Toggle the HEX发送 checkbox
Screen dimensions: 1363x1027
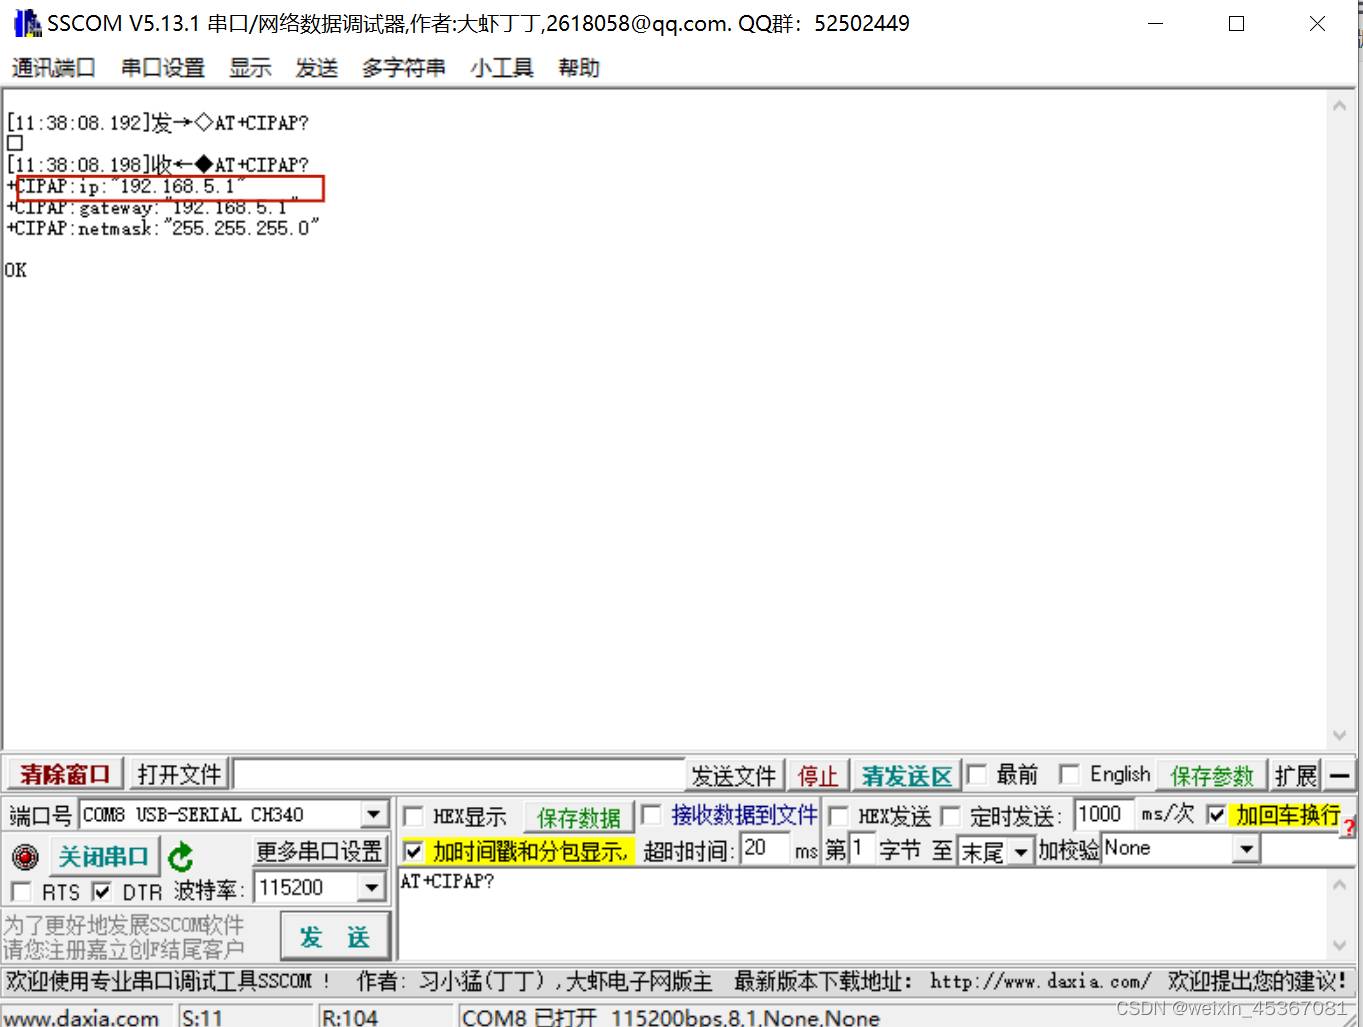(x=839, y=816)
